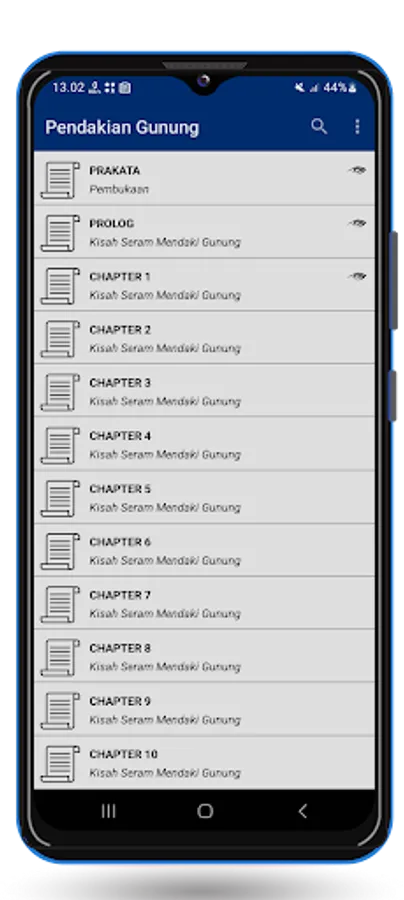The height and width of the screenshot is (900, 404).
Task: Tap the eye icon on CHAPTER 1 row
Action: (357, 276)
